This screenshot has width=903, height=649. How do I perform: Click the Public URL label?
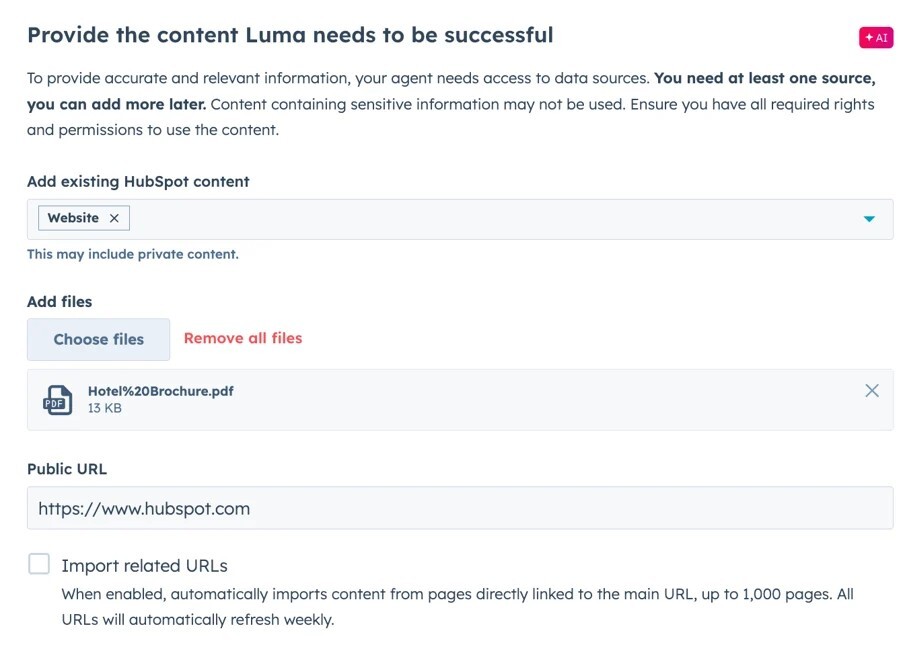pos(67,469)
